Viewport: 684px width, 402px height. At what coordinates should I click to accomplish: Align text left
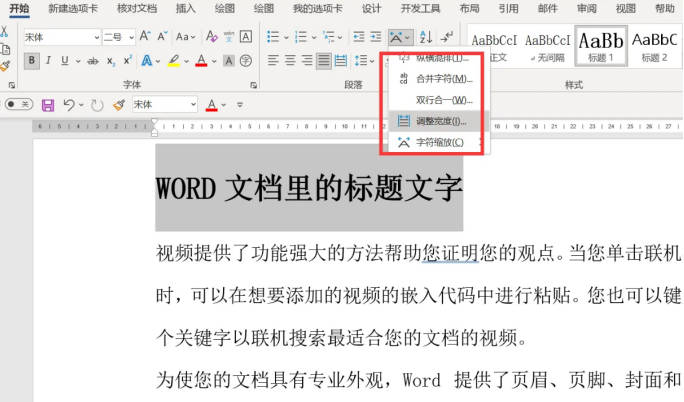[x=273, y=61]
